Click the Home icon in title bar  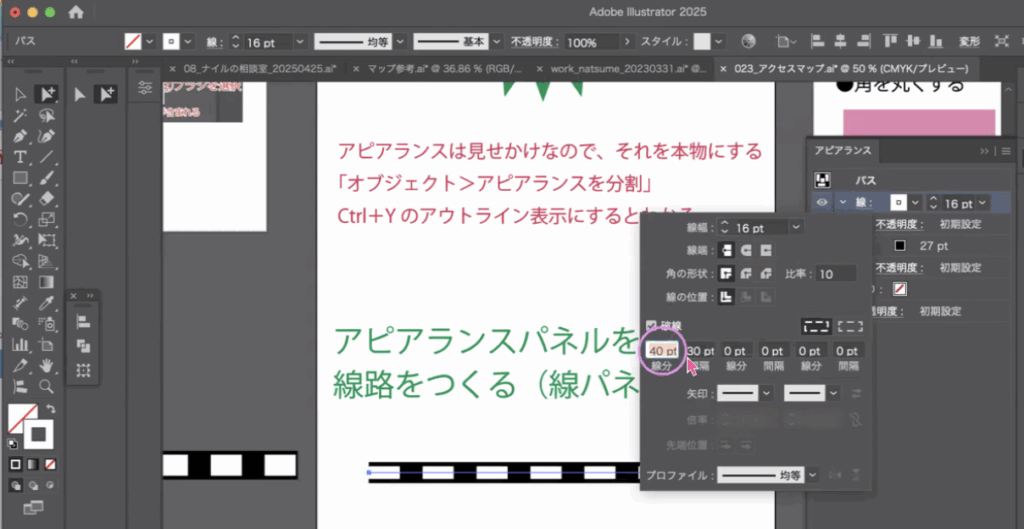76,13
